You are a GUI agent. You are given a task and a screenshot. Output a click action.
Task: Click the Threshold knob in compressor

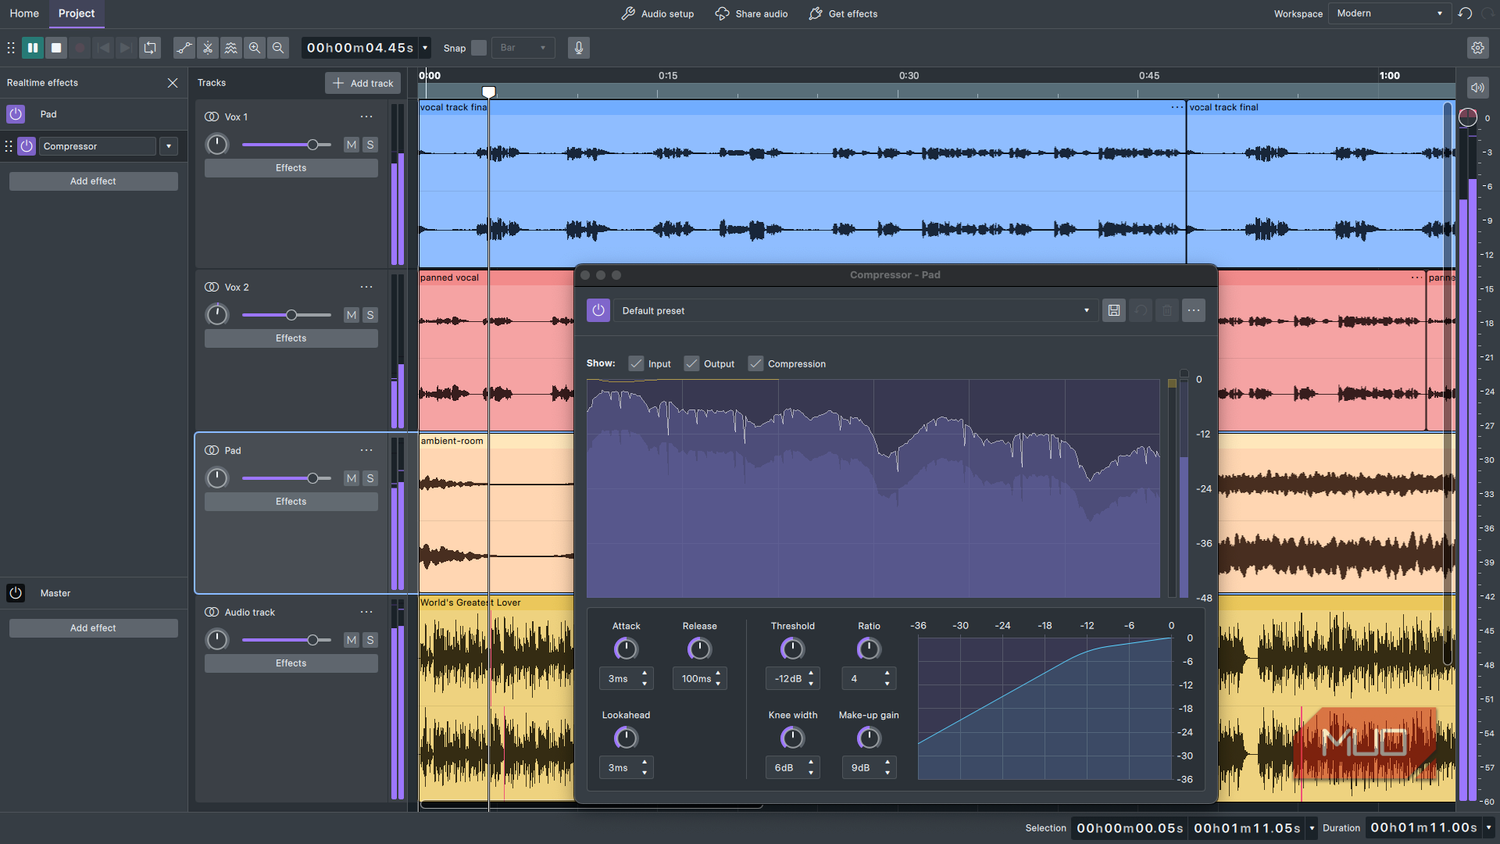(x=792, y=649)
